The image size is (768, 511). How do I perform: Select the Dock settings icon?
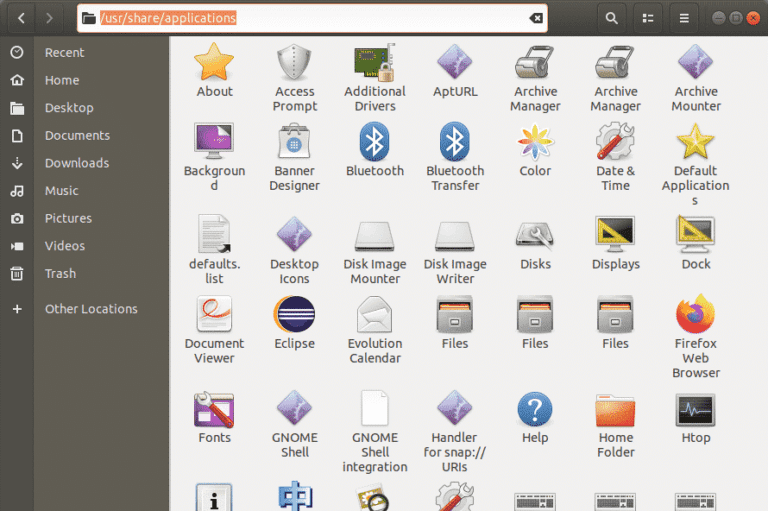696,234
